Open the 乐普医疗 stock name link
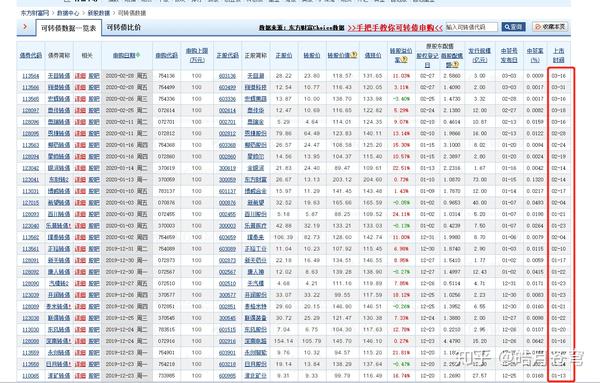The image size is (600, 383). coord(256,226)
